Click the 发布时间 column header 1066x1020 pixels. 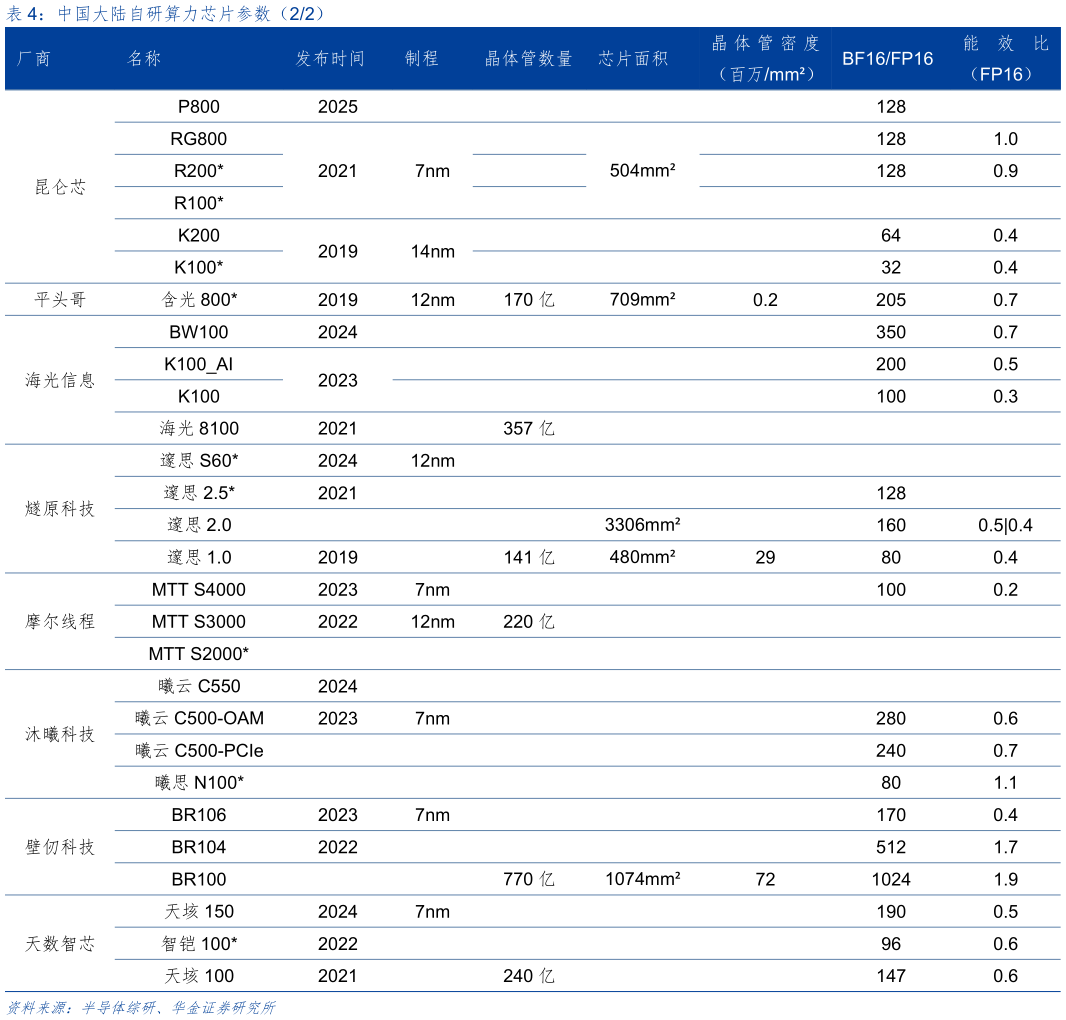(331, 59)
